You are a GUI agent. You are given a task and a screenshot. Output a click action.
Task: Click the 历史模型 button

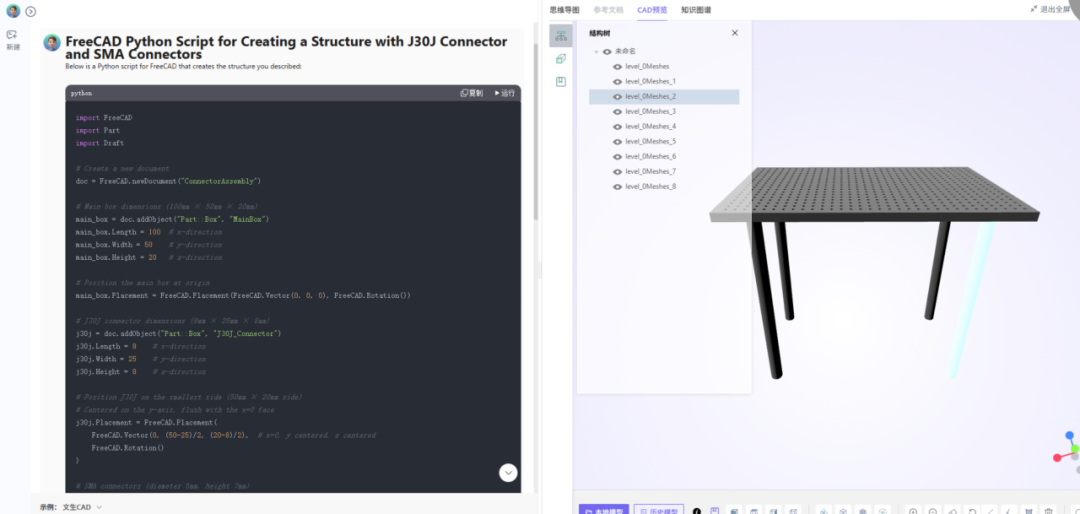tap(658, 511)
